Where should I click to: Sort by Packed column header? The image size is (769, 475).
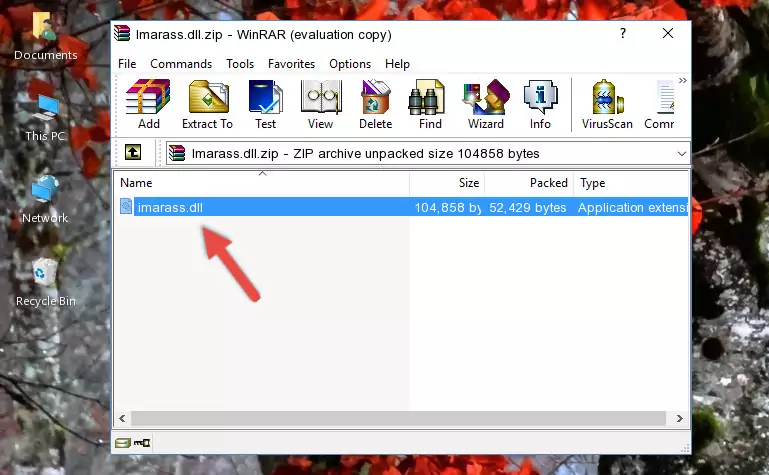click(529, 183)
